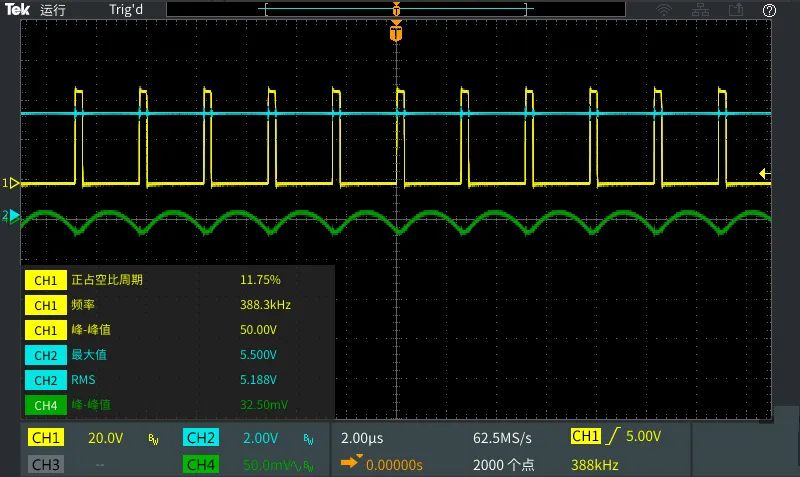Click the 最大值 measurement label
Viewport: 800px width, 477px height.
coord(89,355)
